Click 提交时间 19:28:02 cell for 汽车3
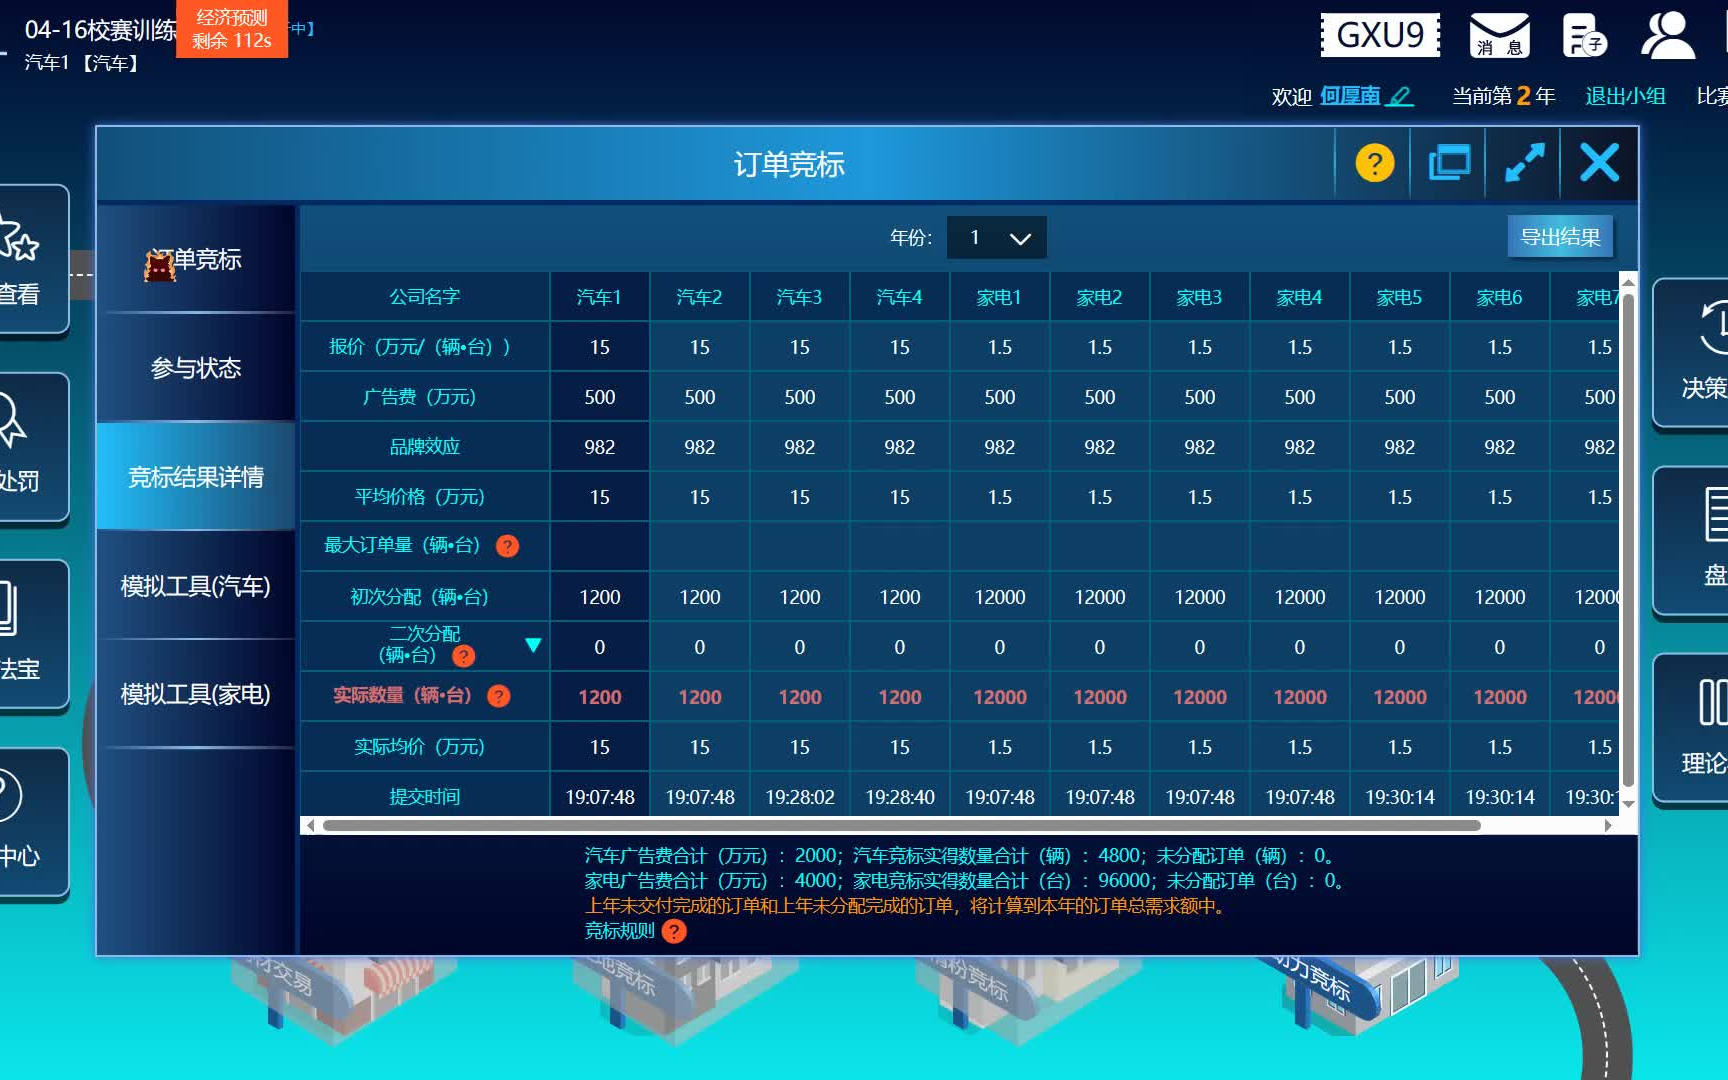1728x1080 pixels. coord(799,797)
